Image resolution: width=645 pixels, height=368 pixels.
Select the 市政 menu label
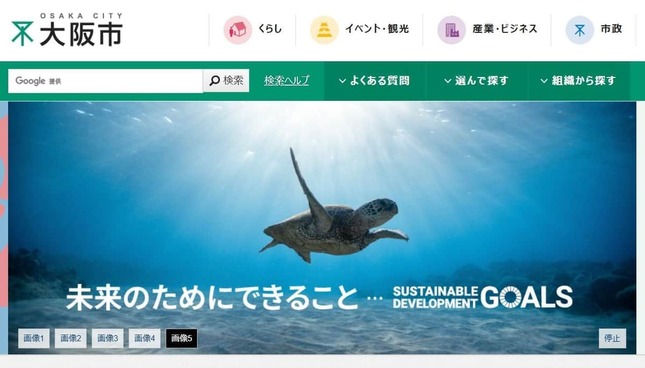click(x=611, y=29)
